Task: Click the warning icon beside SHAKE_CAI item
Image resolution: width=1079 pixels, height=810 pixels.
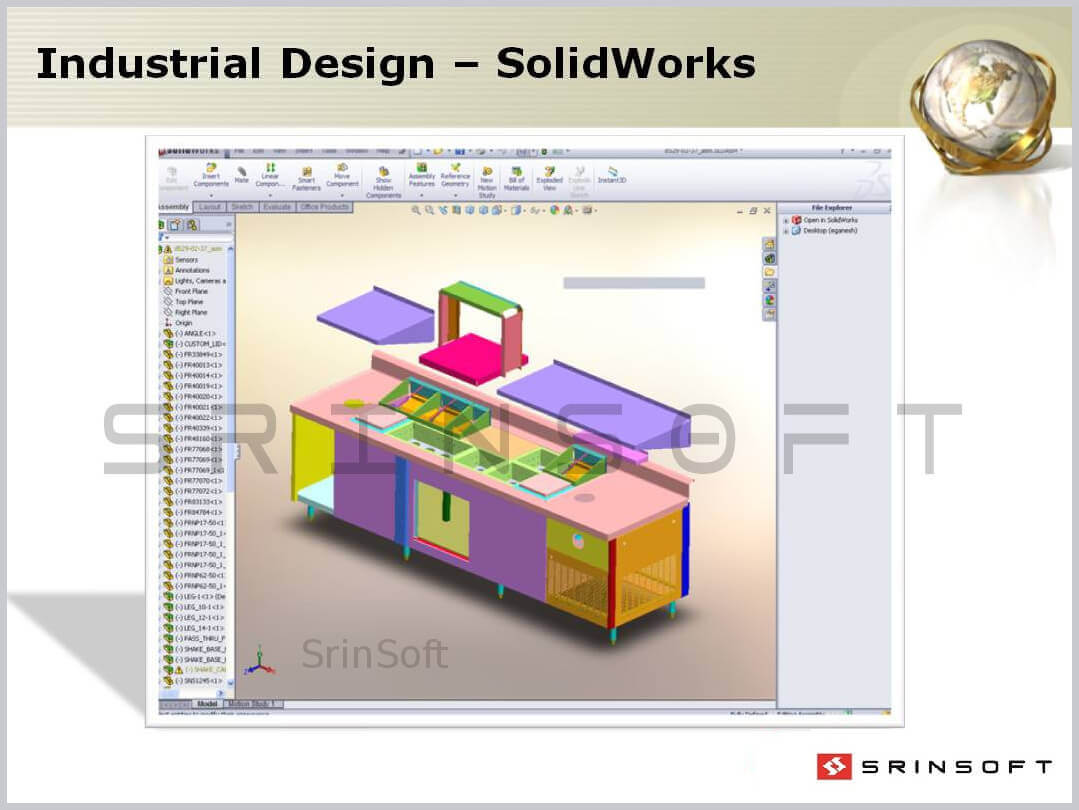Action: 178,670
